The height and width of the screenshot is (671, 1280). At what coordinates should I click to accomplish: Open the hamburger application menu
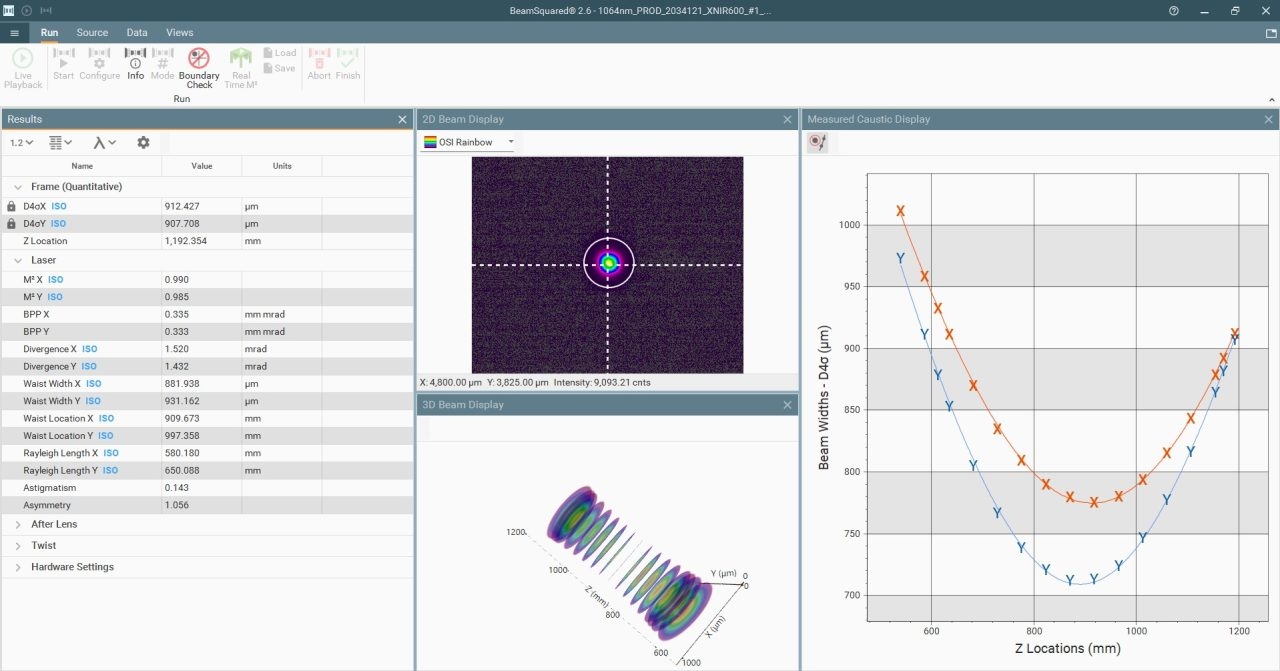[x=14, y=33]
